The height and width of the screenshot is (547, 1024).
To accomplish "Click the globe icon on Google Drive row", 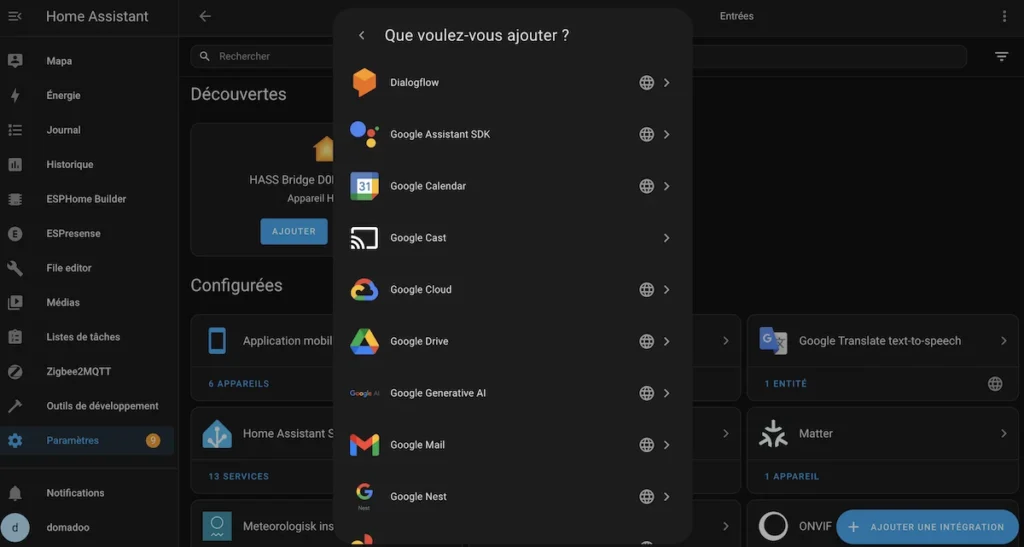I will (x=647, y=341).
